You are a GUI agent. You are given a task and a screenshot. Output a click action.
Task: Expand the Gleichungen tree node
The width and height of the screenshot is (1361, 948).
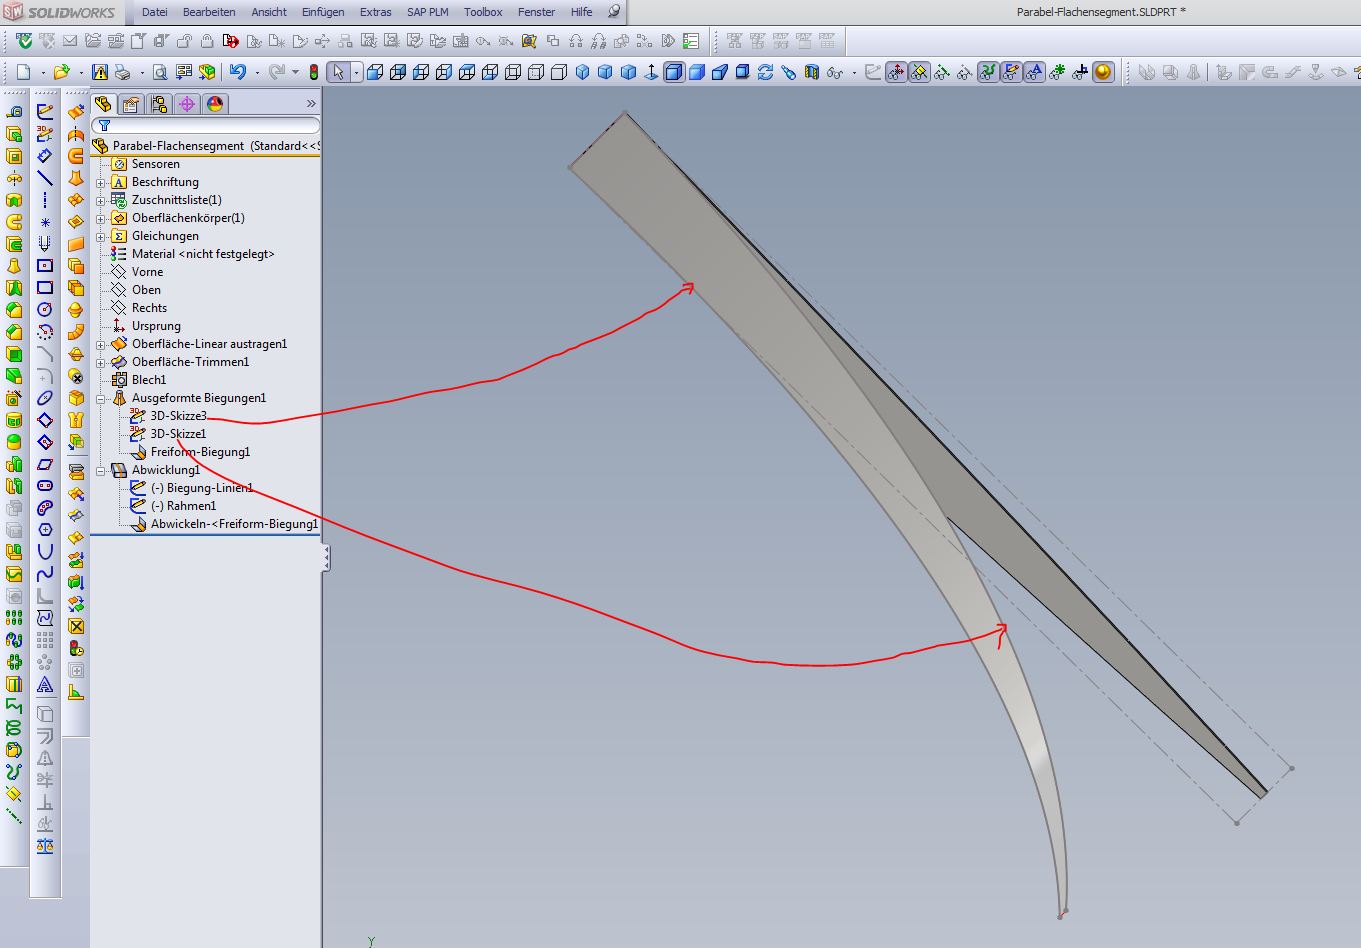[x=101, y=237]
